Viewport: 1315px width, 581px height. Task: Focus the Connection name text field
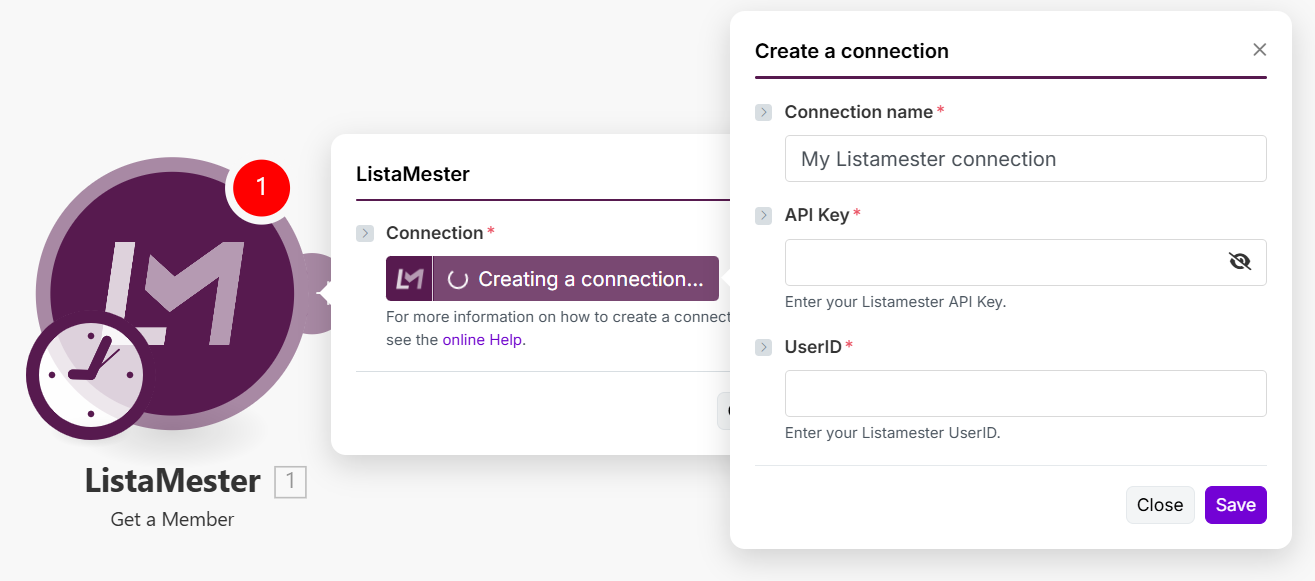click(1025, 159)
